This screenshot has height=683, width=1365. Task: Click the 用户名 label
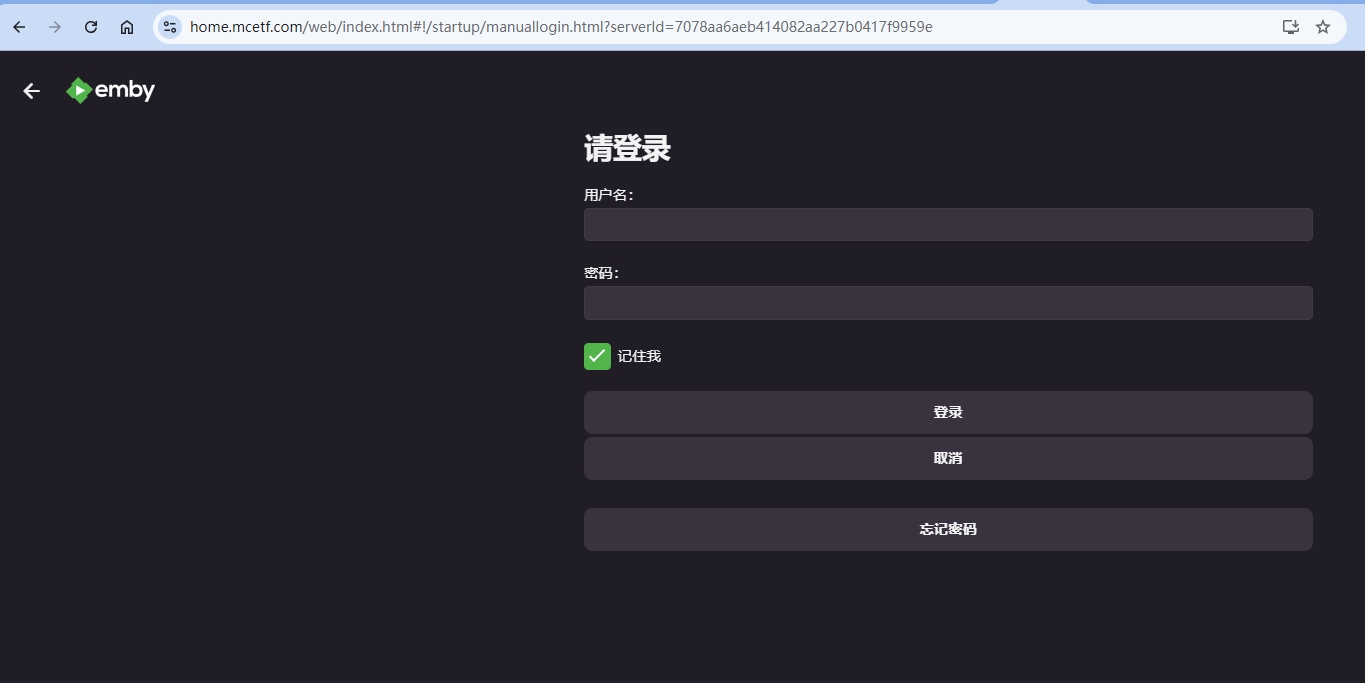coord(608,195)
